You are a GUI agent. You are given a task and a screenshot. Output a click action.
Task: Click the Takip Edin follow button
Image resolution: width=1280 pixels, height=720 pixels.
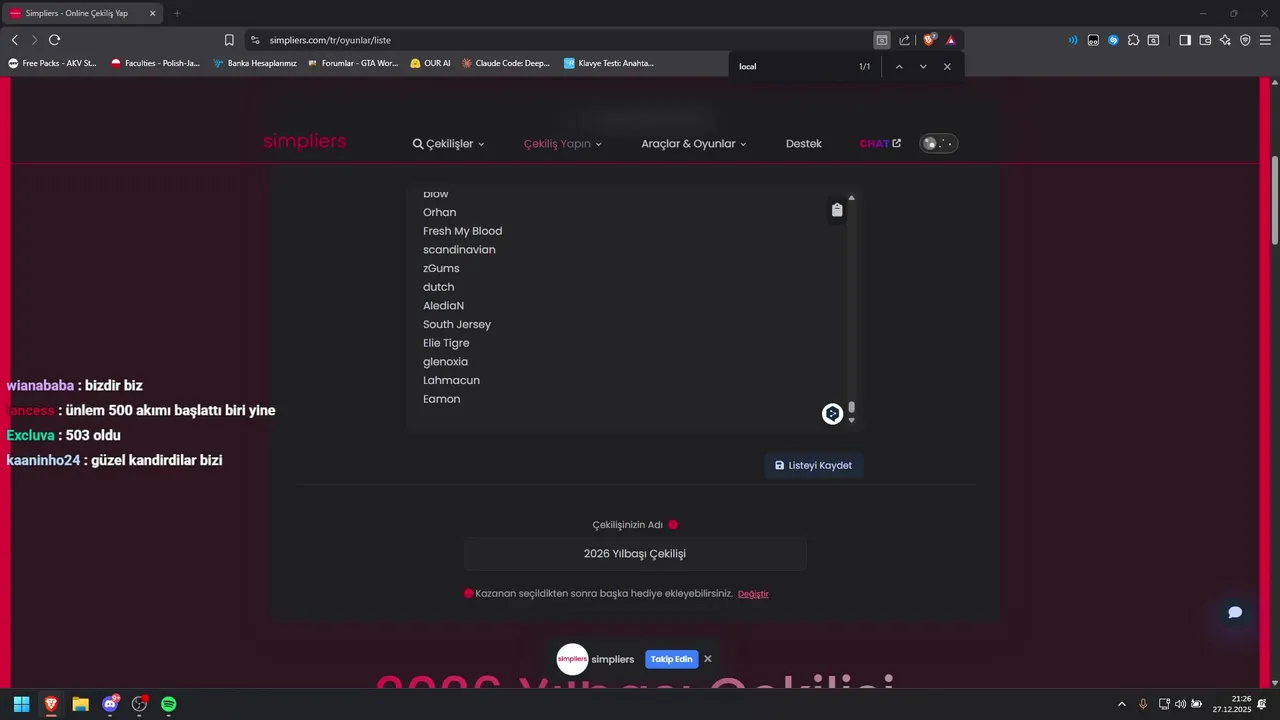click(x=672, y=659)
